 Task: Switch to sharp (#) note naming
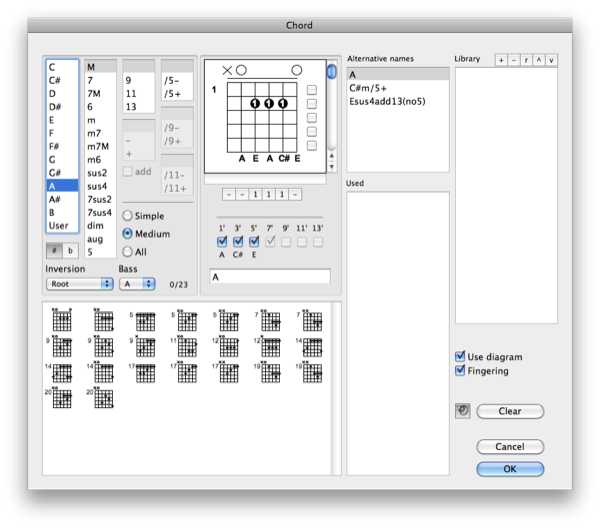(56, 250)
